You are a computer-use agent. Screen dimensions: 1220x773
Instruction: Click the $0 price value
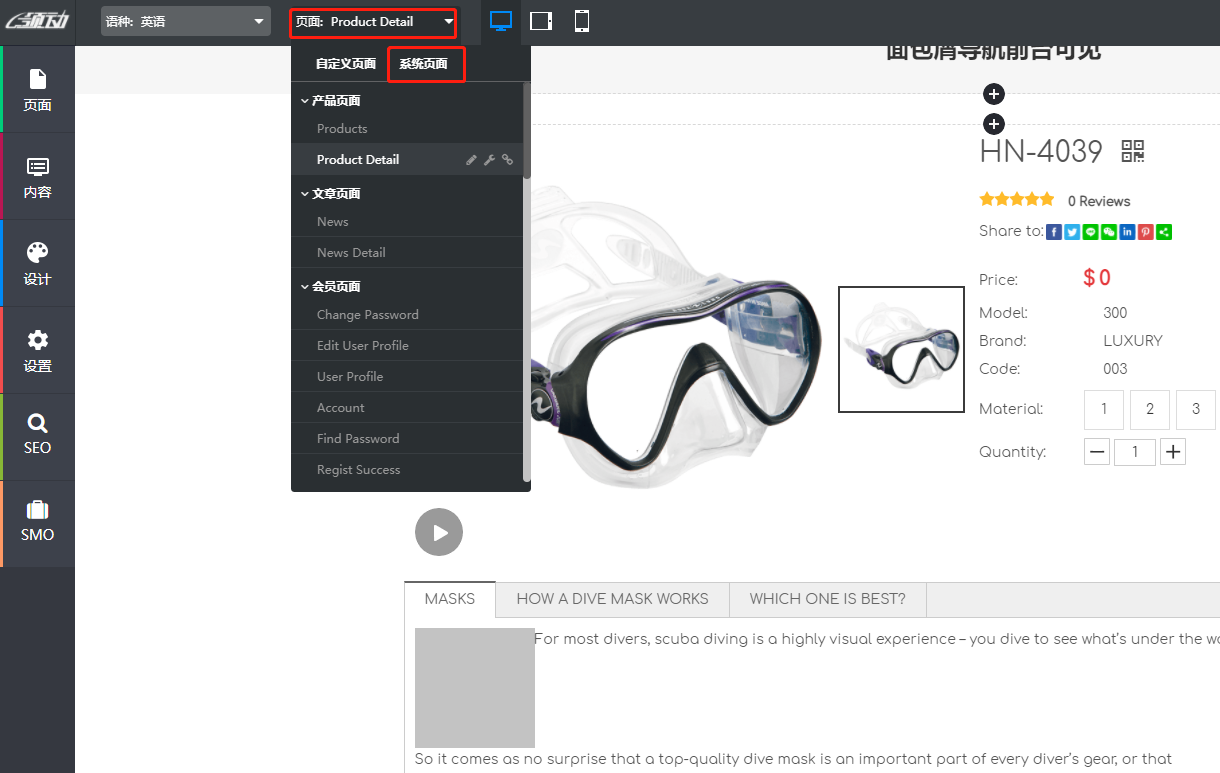coord(1097,278)
